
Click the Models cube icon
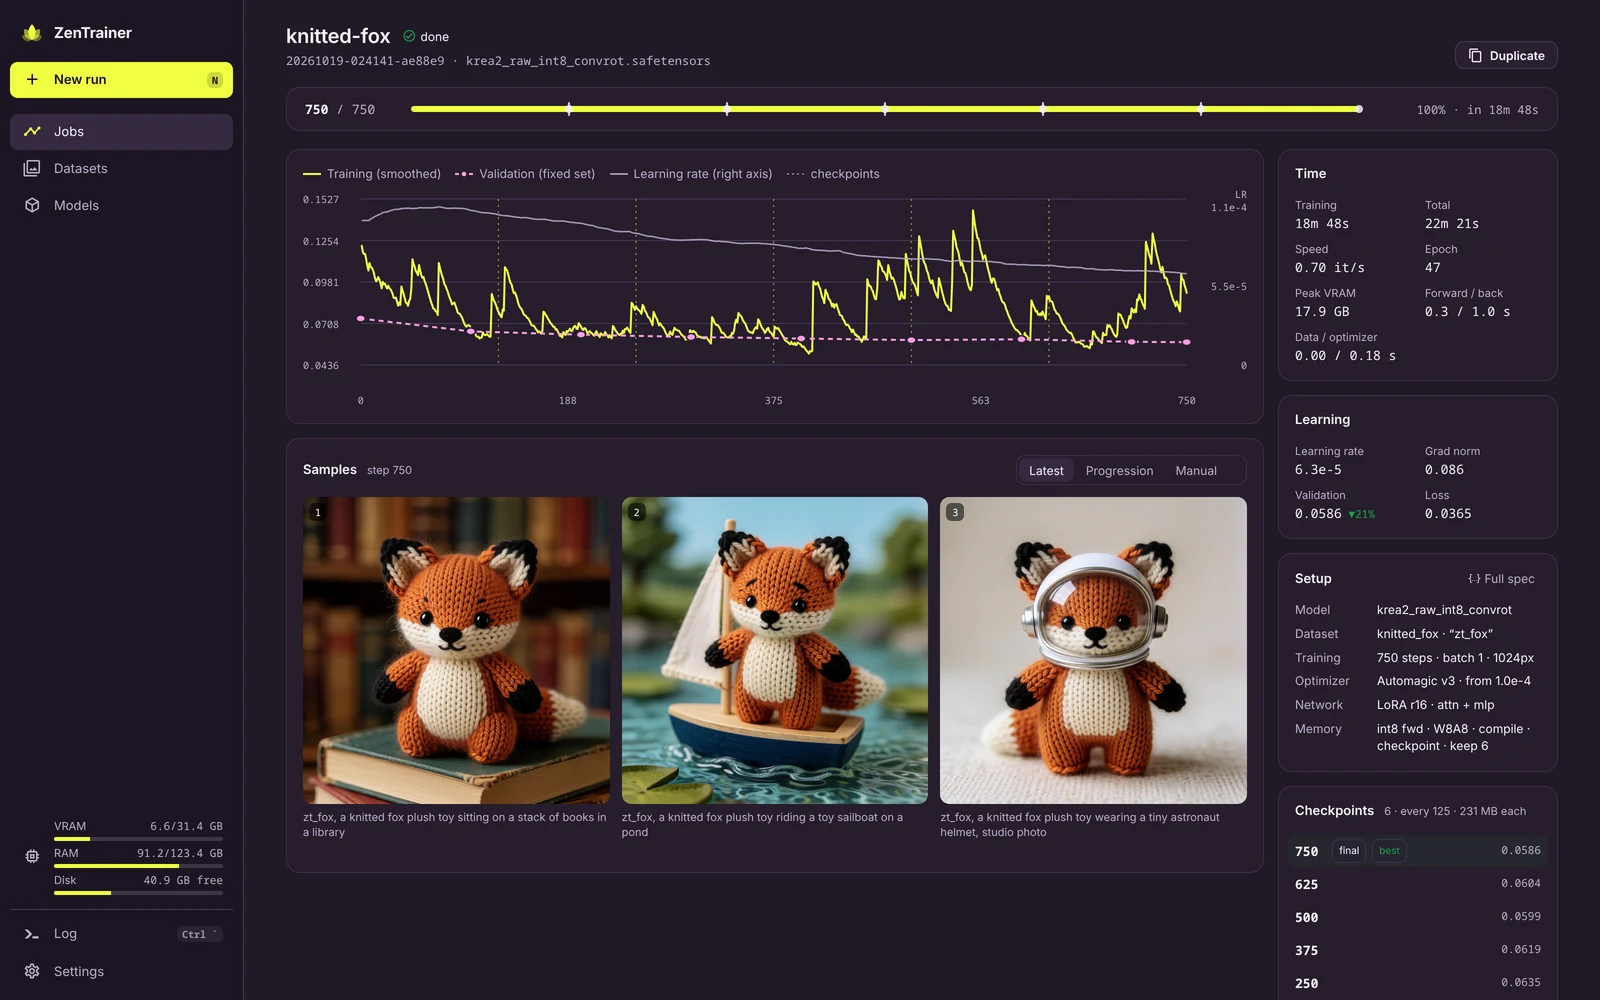32,205
